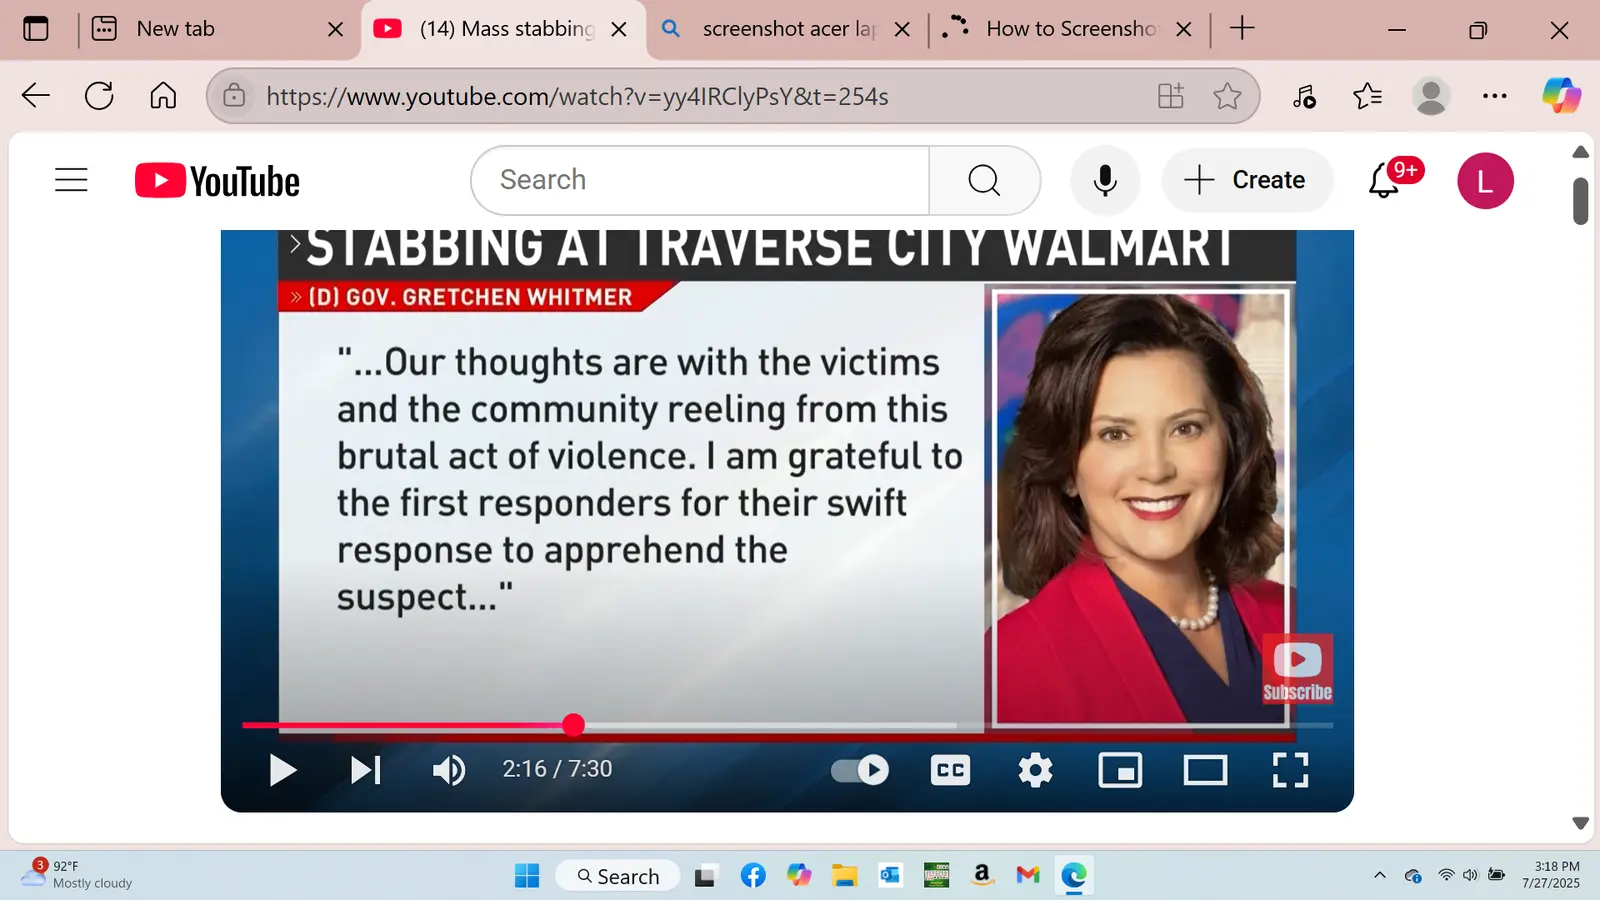This screenshot has height=900, width=1600.
Task: Open File Explorer from the taskbar
Action: pyautogui.click(x=845, y=876)
